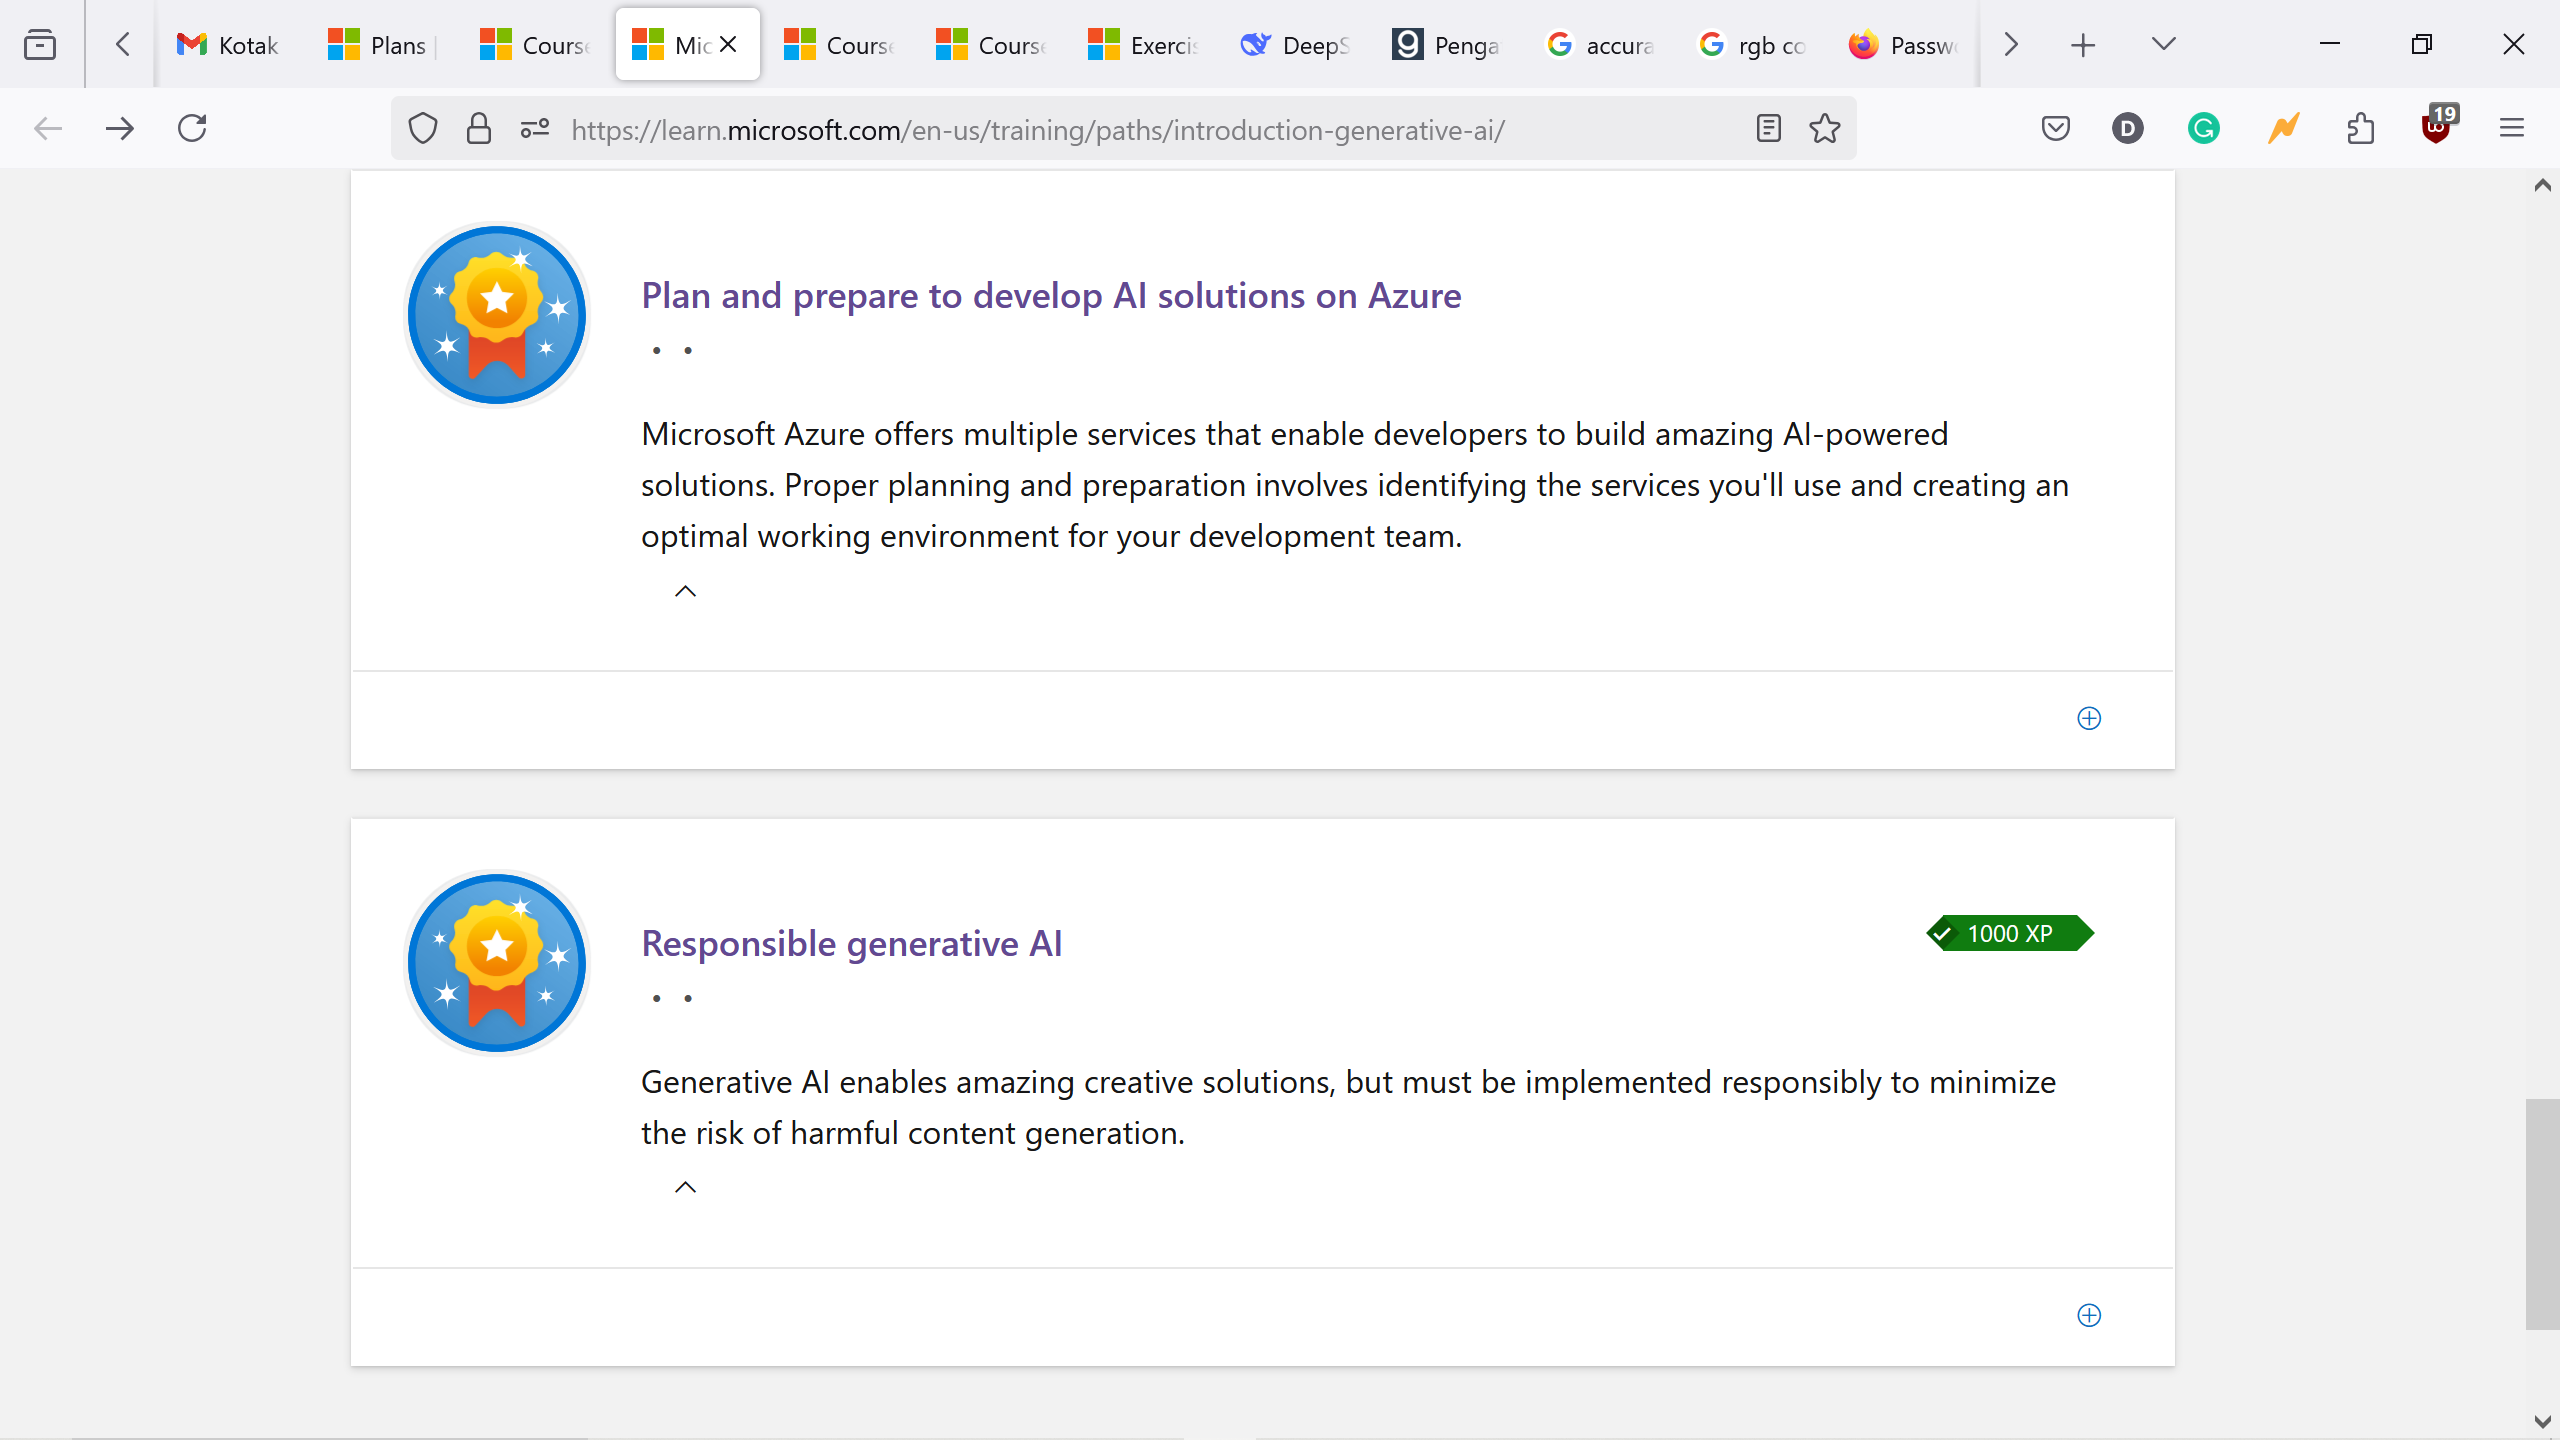Switch to the DeepSeek tab

pyautogui.click(x=1295, y=45)
